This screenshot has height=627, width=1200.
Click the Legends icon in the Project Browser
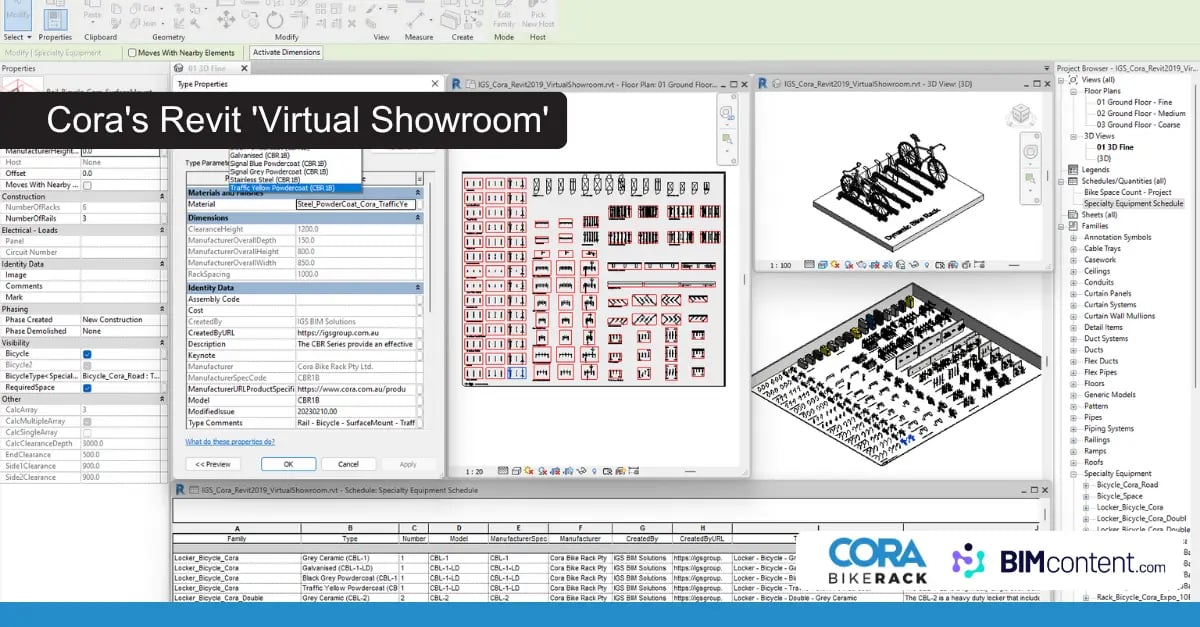tap(1074, 170)
